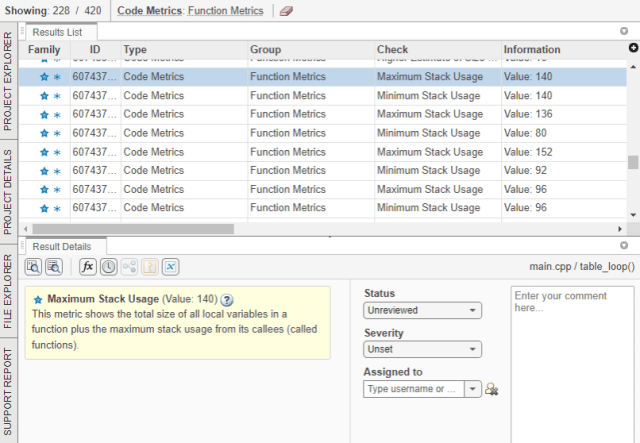Screen dimensions: 640x443
Task: Expand the Assigned to username dropdown arrow
Action: point(473,389)
